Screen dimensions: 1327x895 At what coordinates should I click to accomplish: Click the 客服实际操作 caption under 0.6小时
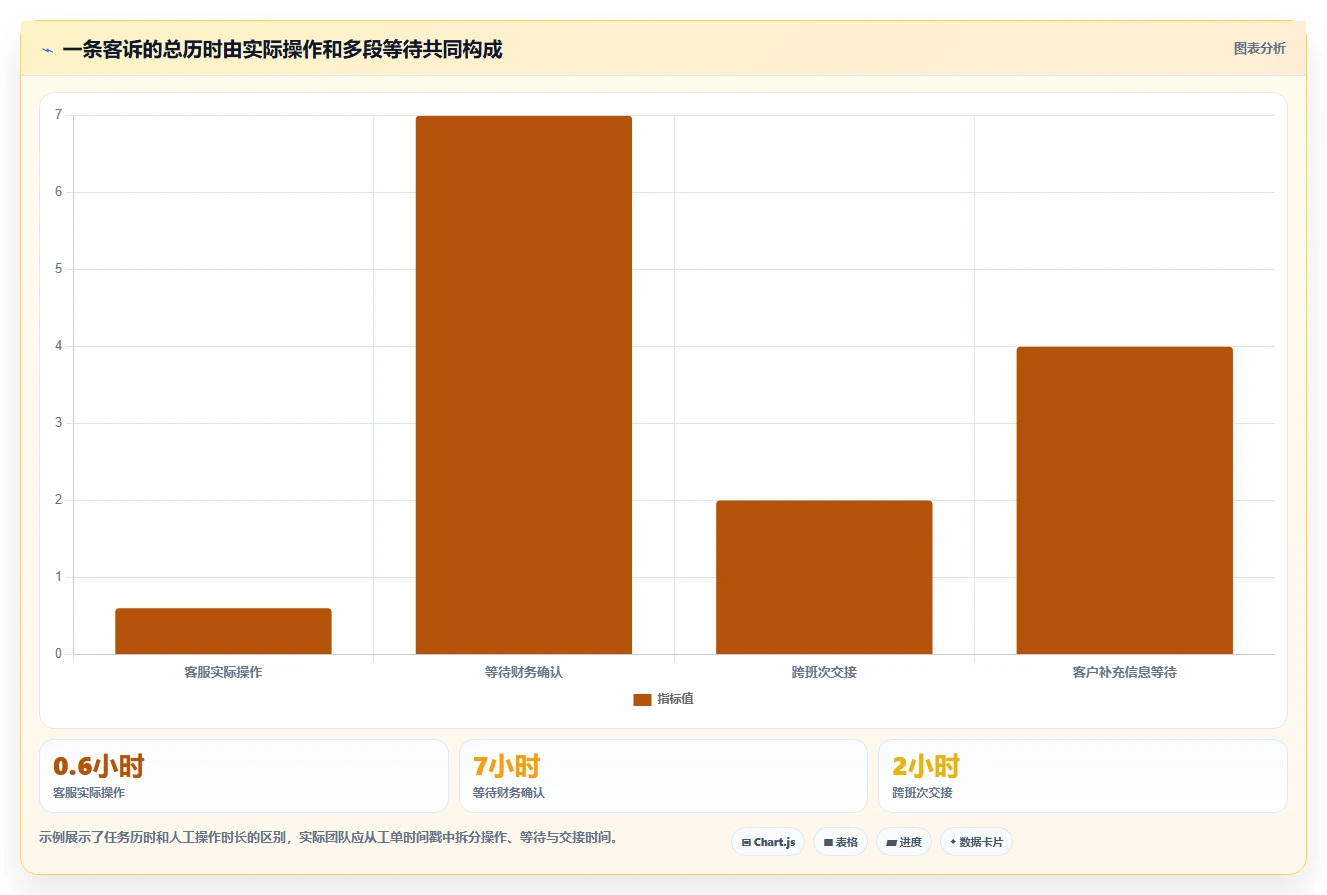coord(89,793)
